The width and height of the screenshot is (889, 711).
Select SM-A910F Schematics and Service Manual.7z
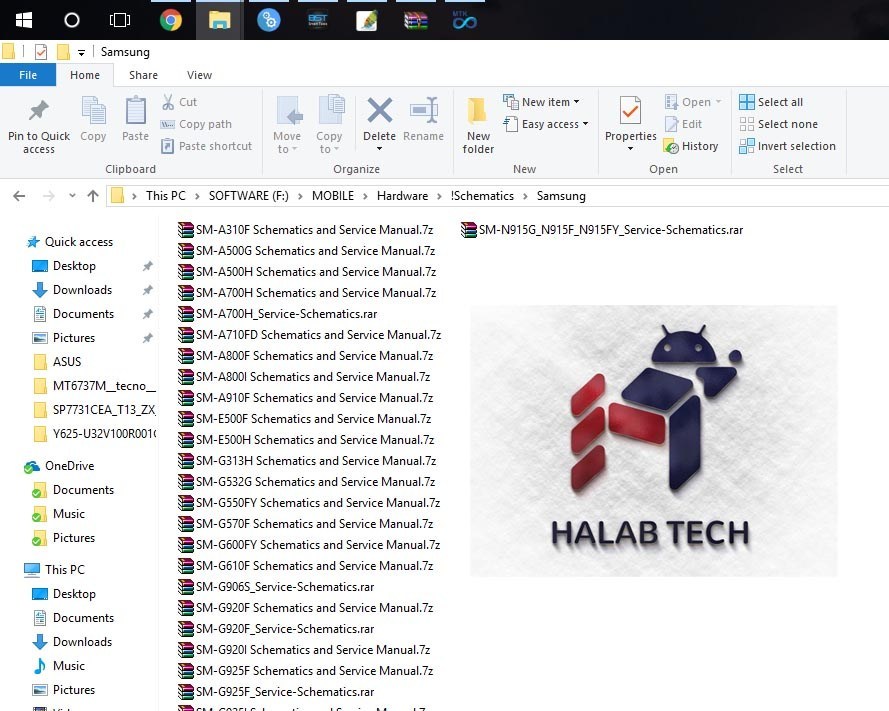[306, 398]
